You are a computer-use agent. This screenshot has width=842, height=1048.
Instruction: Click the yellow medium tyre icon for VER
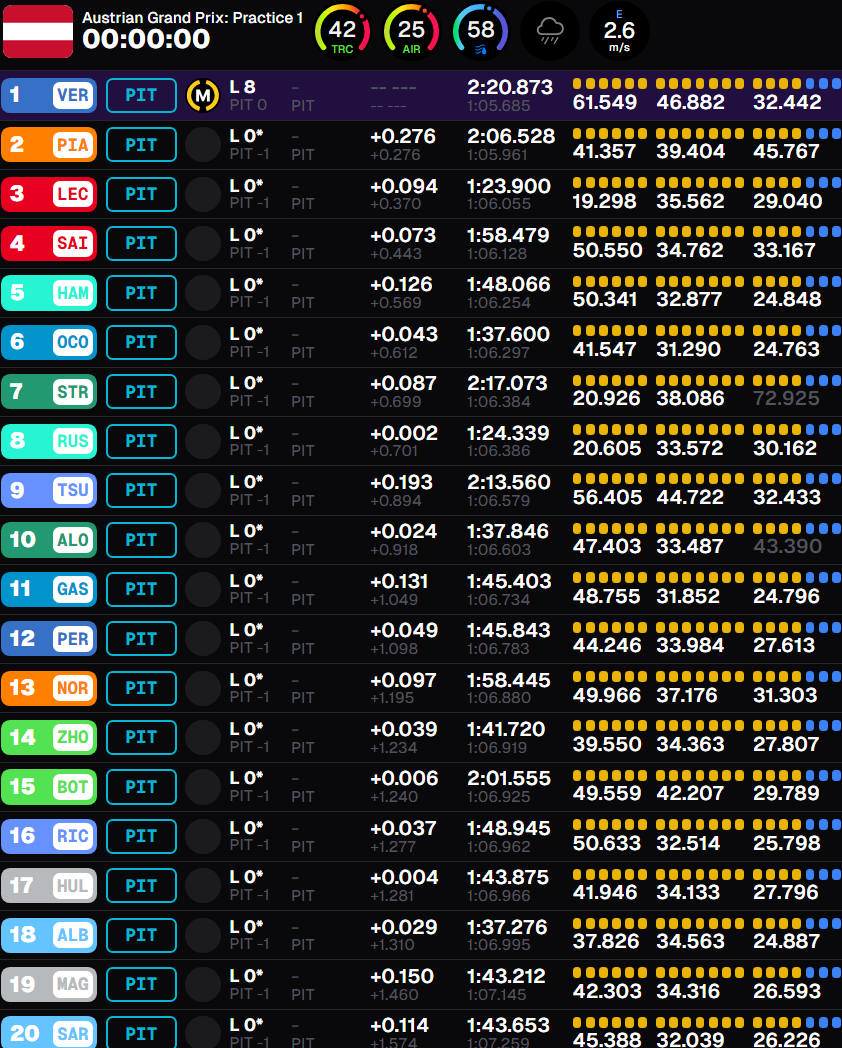coord(202,96)
